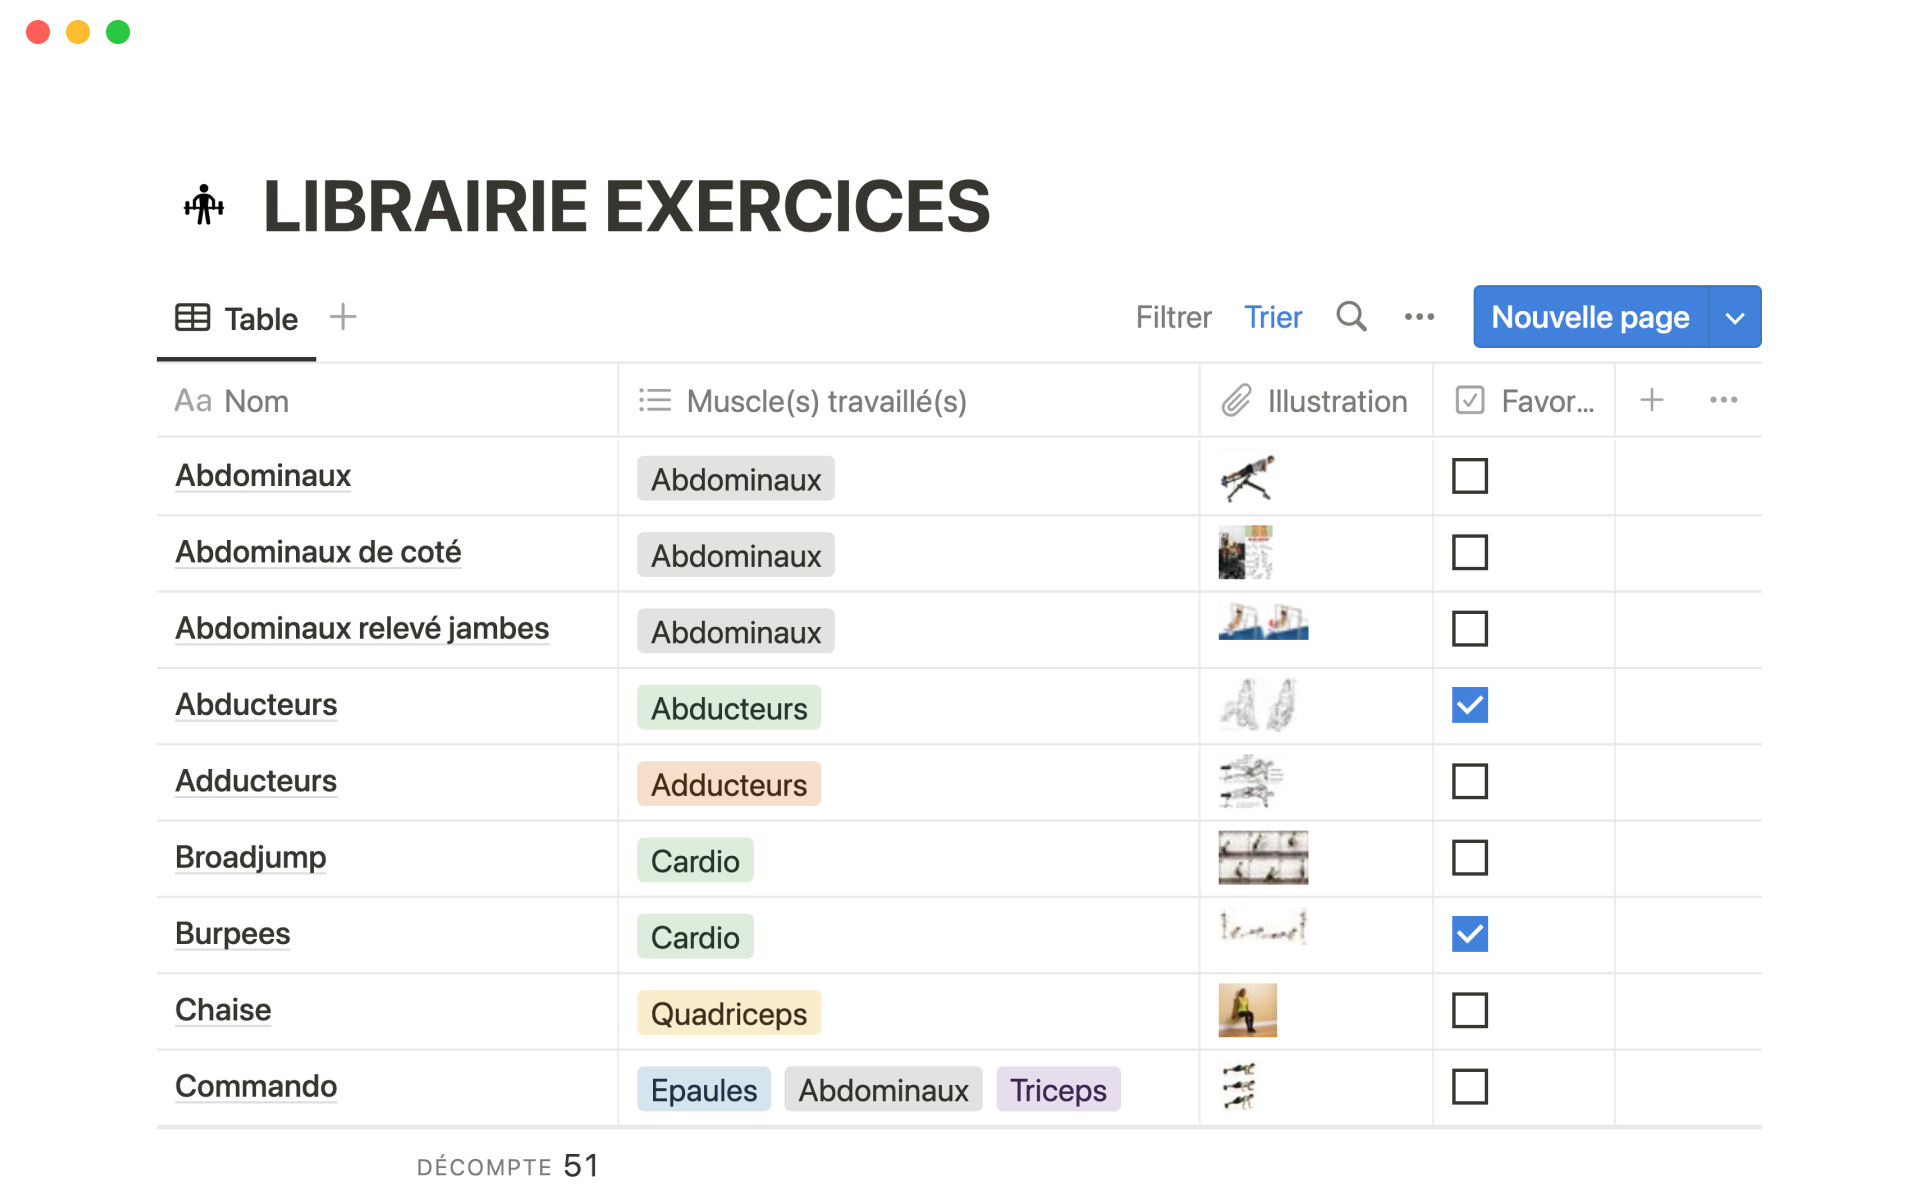This screenshot has width=1920, height=1200.
Task: Open column options ellipsis in table header
Action: (1723, 400)
